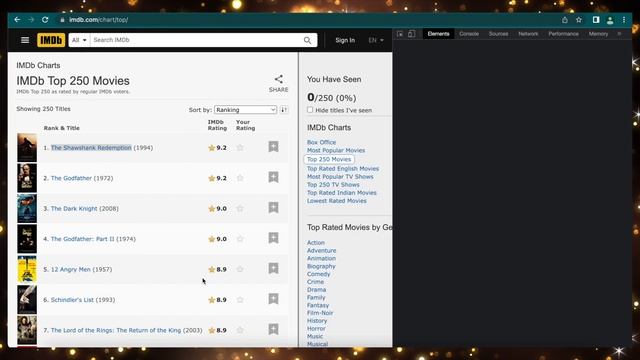
Task: Check Hide titles I've seen
Action: click(310, 110)
